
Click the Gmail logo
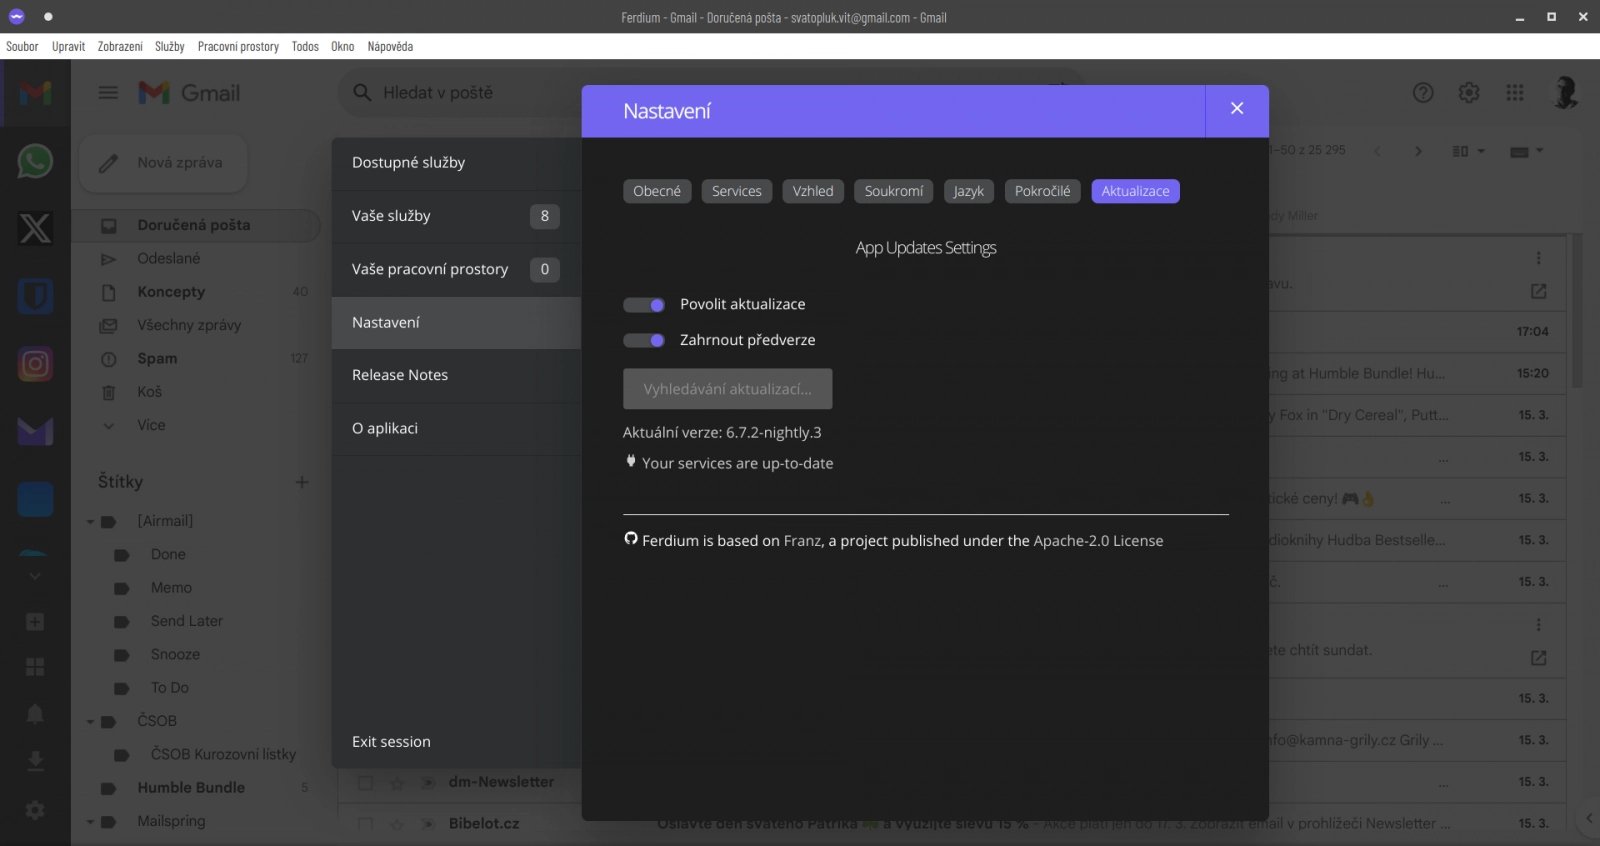point(189,93)
